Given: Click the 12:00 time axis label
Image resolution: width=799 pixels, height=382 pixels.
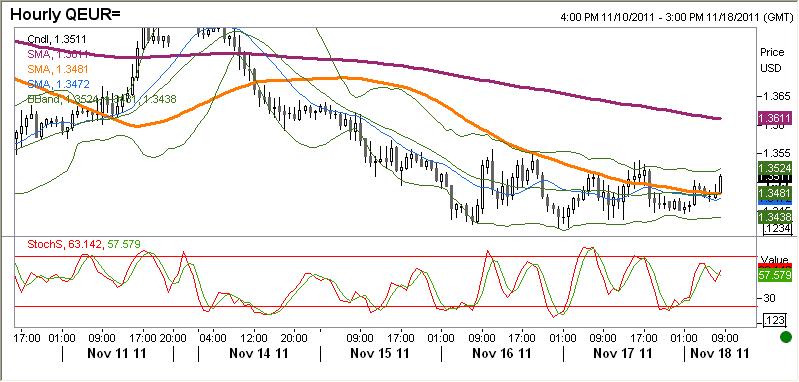Looking at the screenshot, I should click(x=254, y=337).
